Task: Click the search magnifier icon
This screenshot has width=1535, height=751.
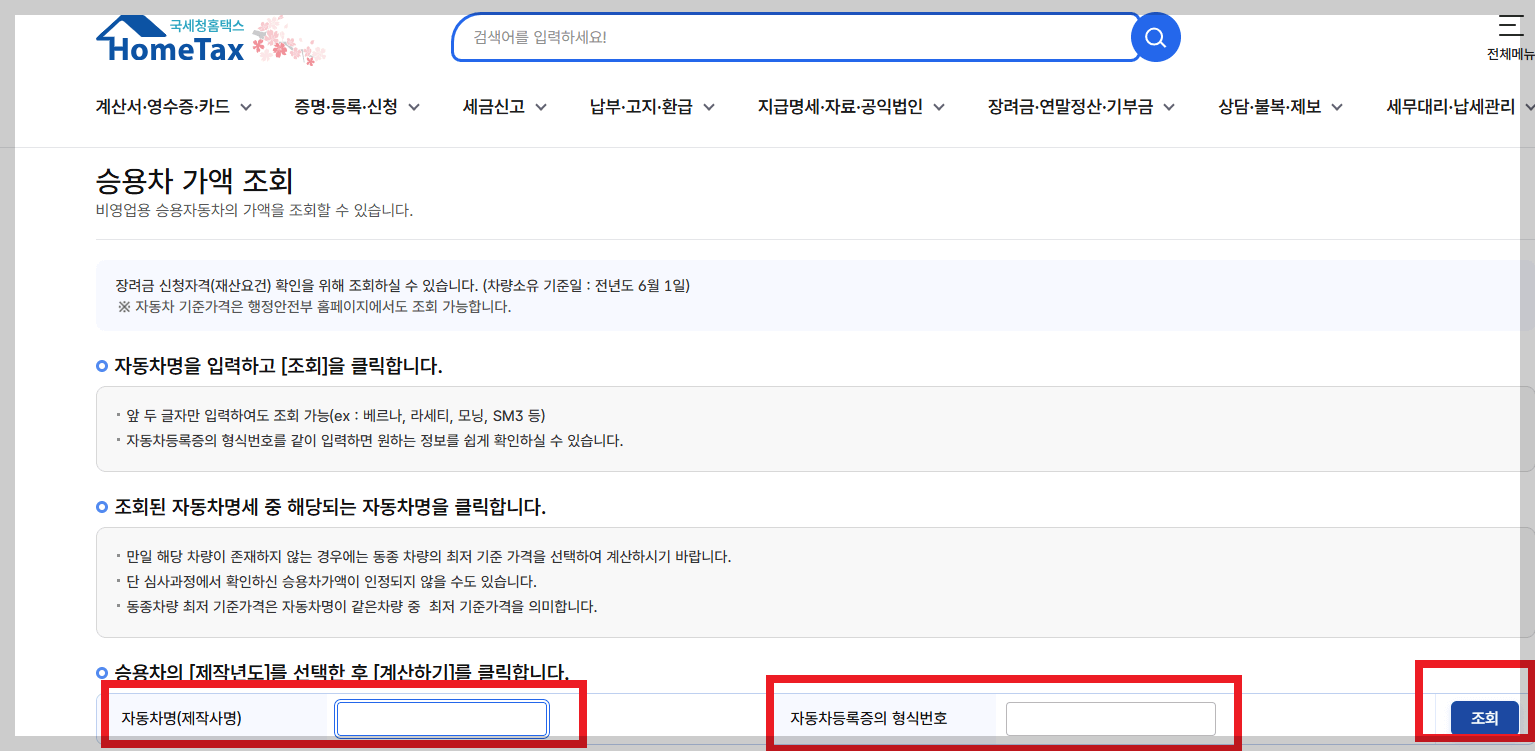Action: click(1155, 37)
